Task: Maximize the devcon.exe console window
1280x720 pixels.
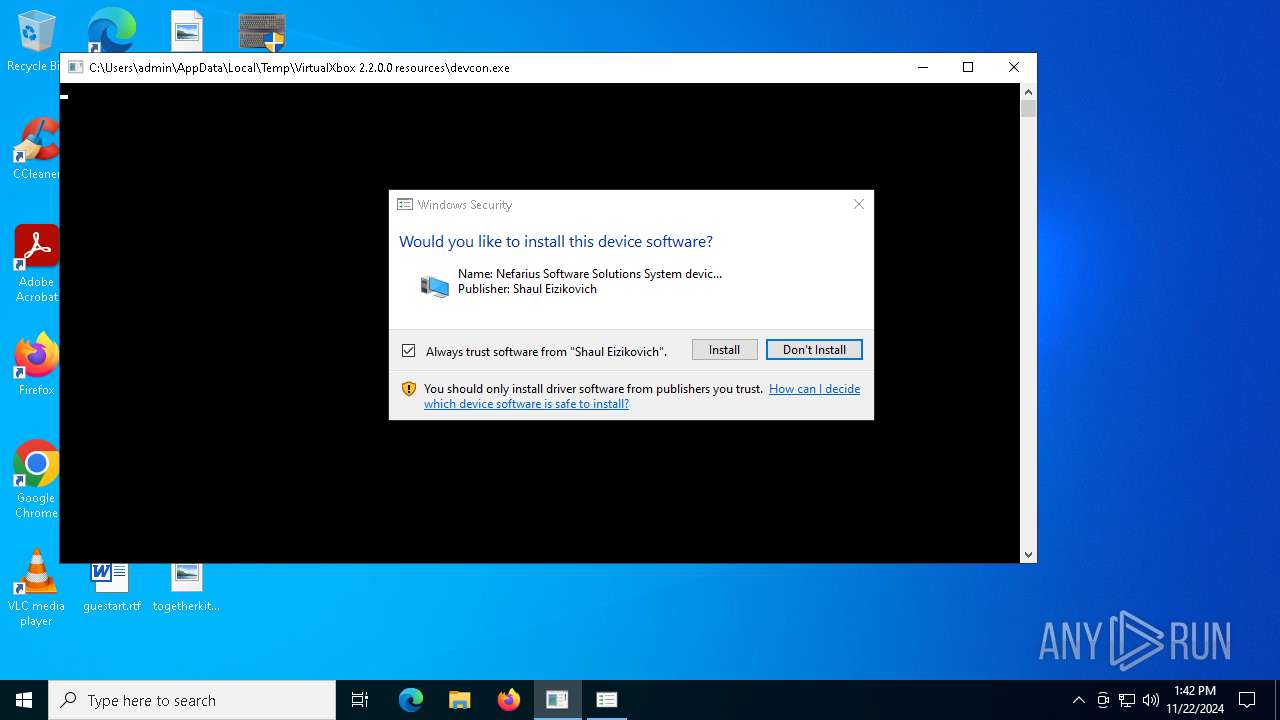Action: click(x=968, y=67)
